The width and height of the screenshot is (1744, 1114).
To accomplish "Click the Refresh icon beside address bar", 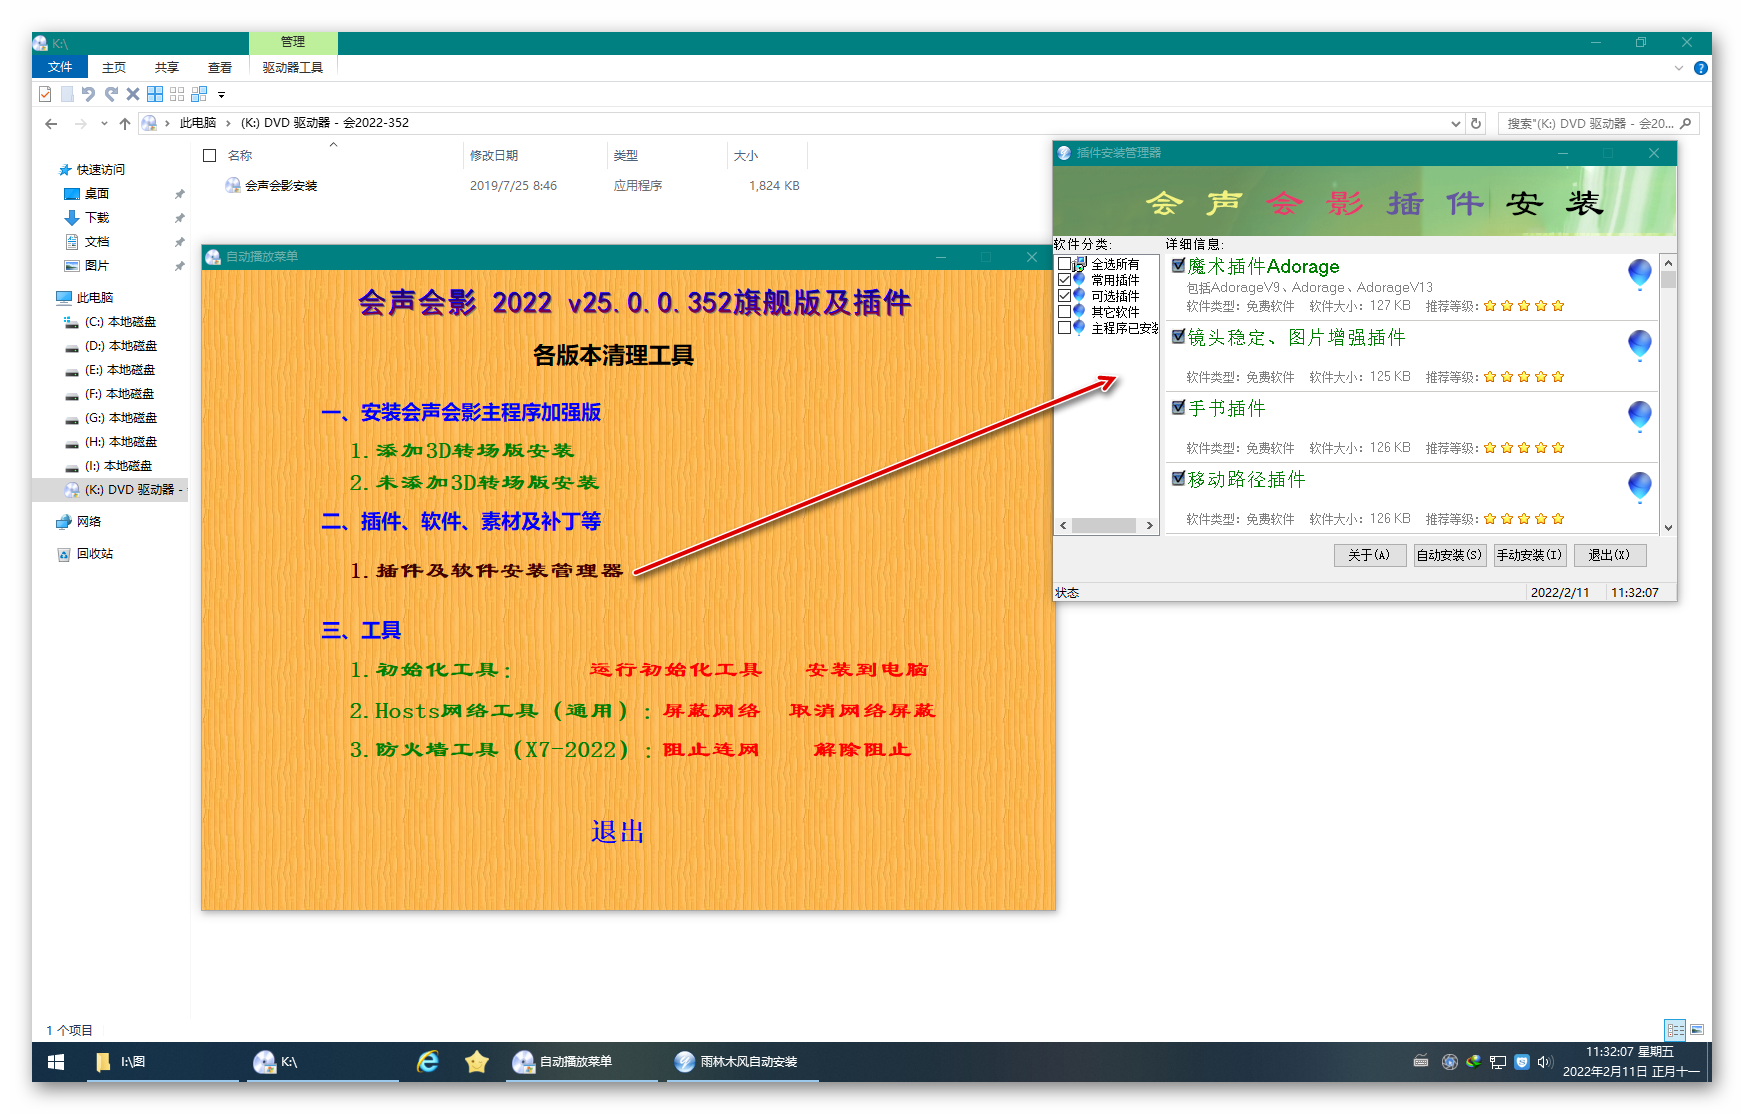I will coord(1476,124).
